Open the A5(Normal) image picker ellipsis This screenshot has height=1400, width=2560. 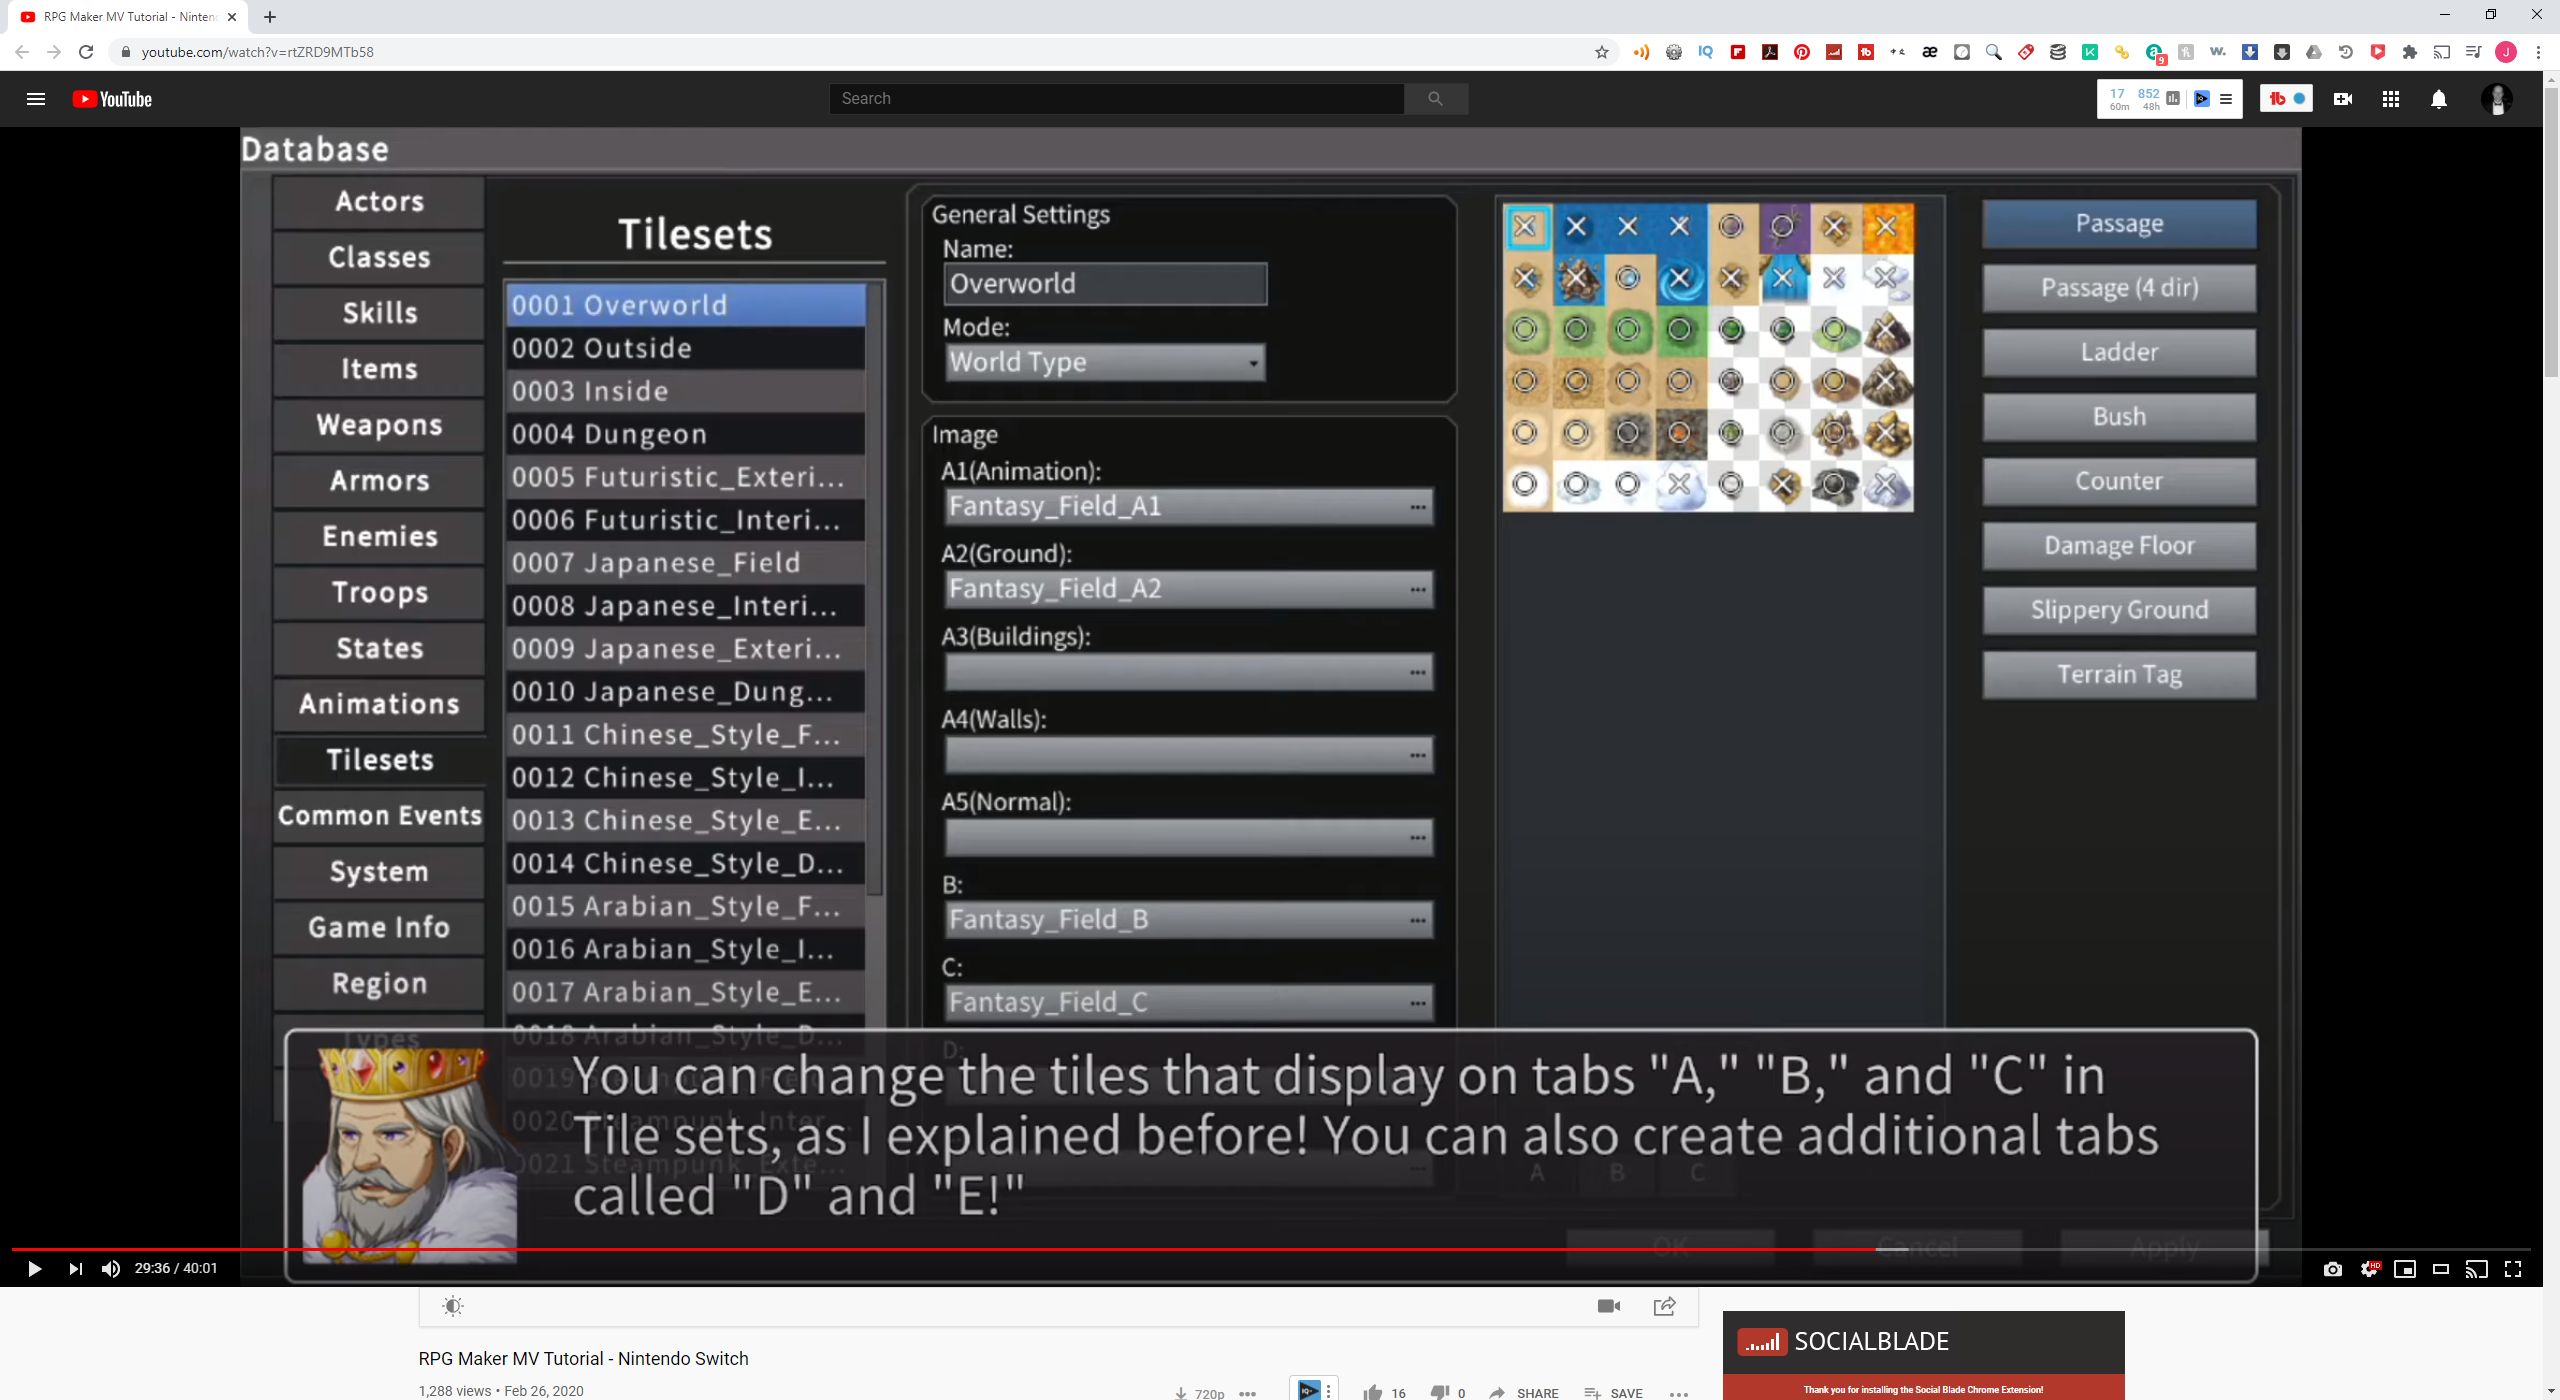(1418, 838)
